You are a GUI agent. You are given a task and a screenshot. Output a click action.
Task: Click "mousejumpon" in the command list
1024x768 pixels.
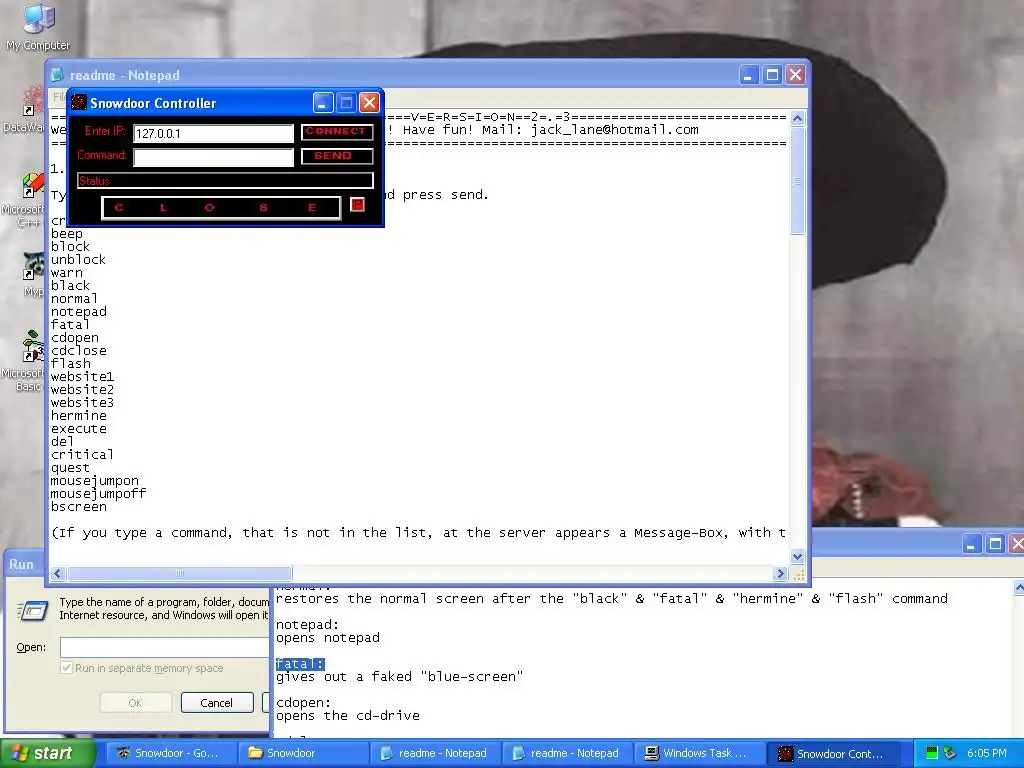(95, 481)
